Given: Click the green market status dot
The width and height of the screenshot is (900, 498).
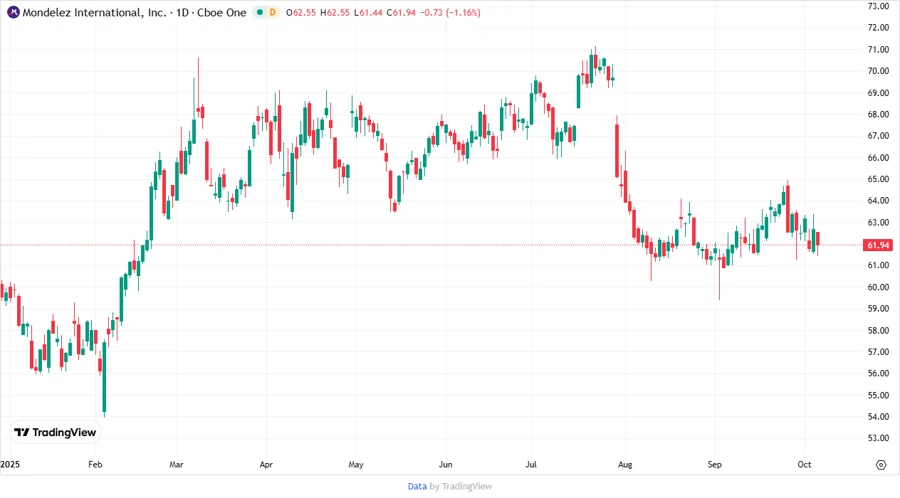Looking at the screenshot, I should (259, 12).
